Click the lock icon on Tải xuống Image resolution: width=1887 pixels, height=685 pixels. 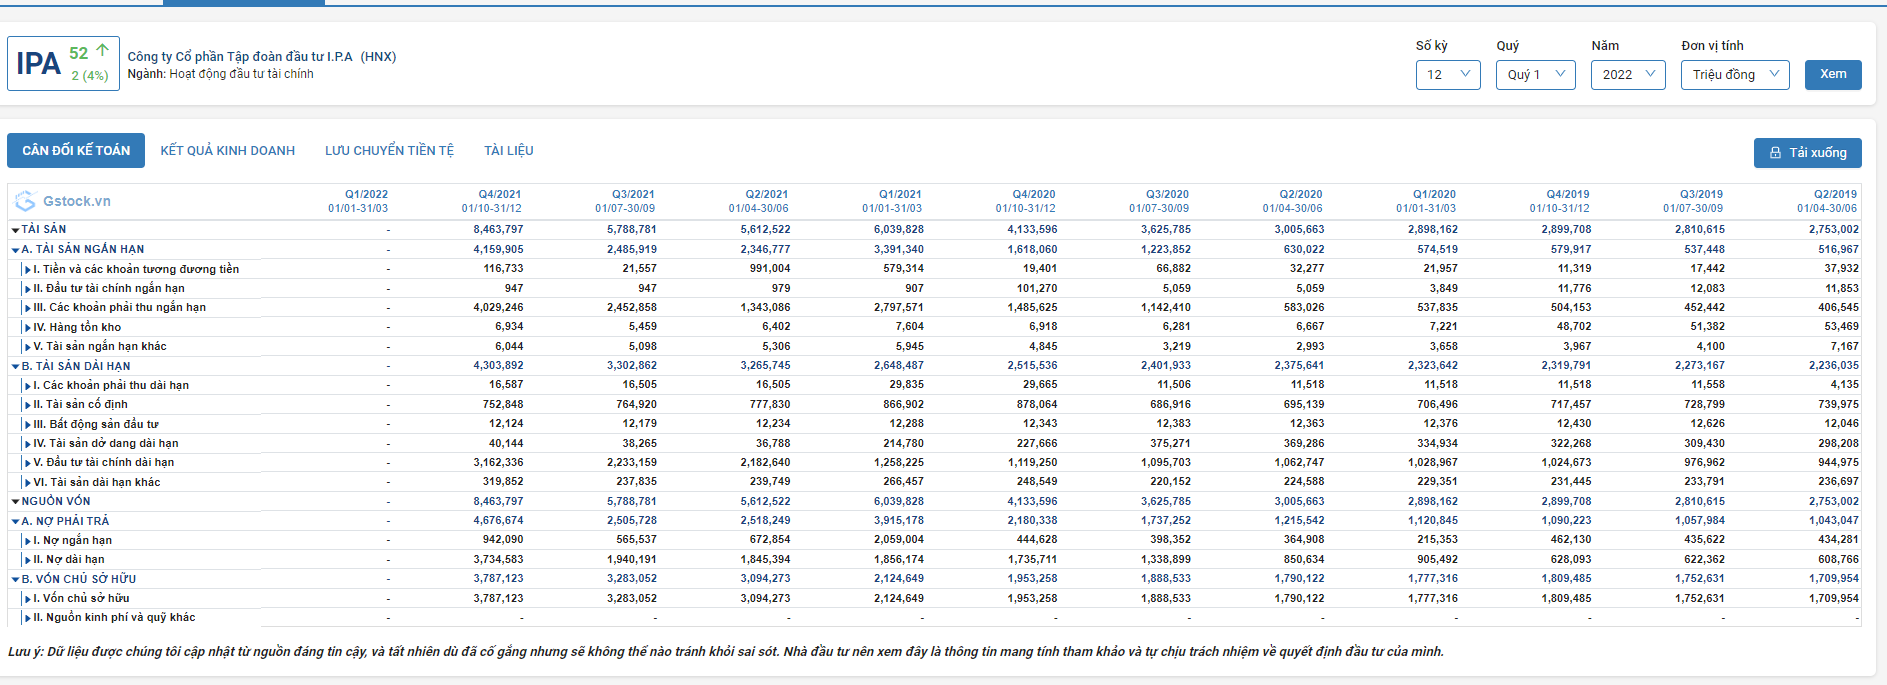click(x=1775, y=153)
